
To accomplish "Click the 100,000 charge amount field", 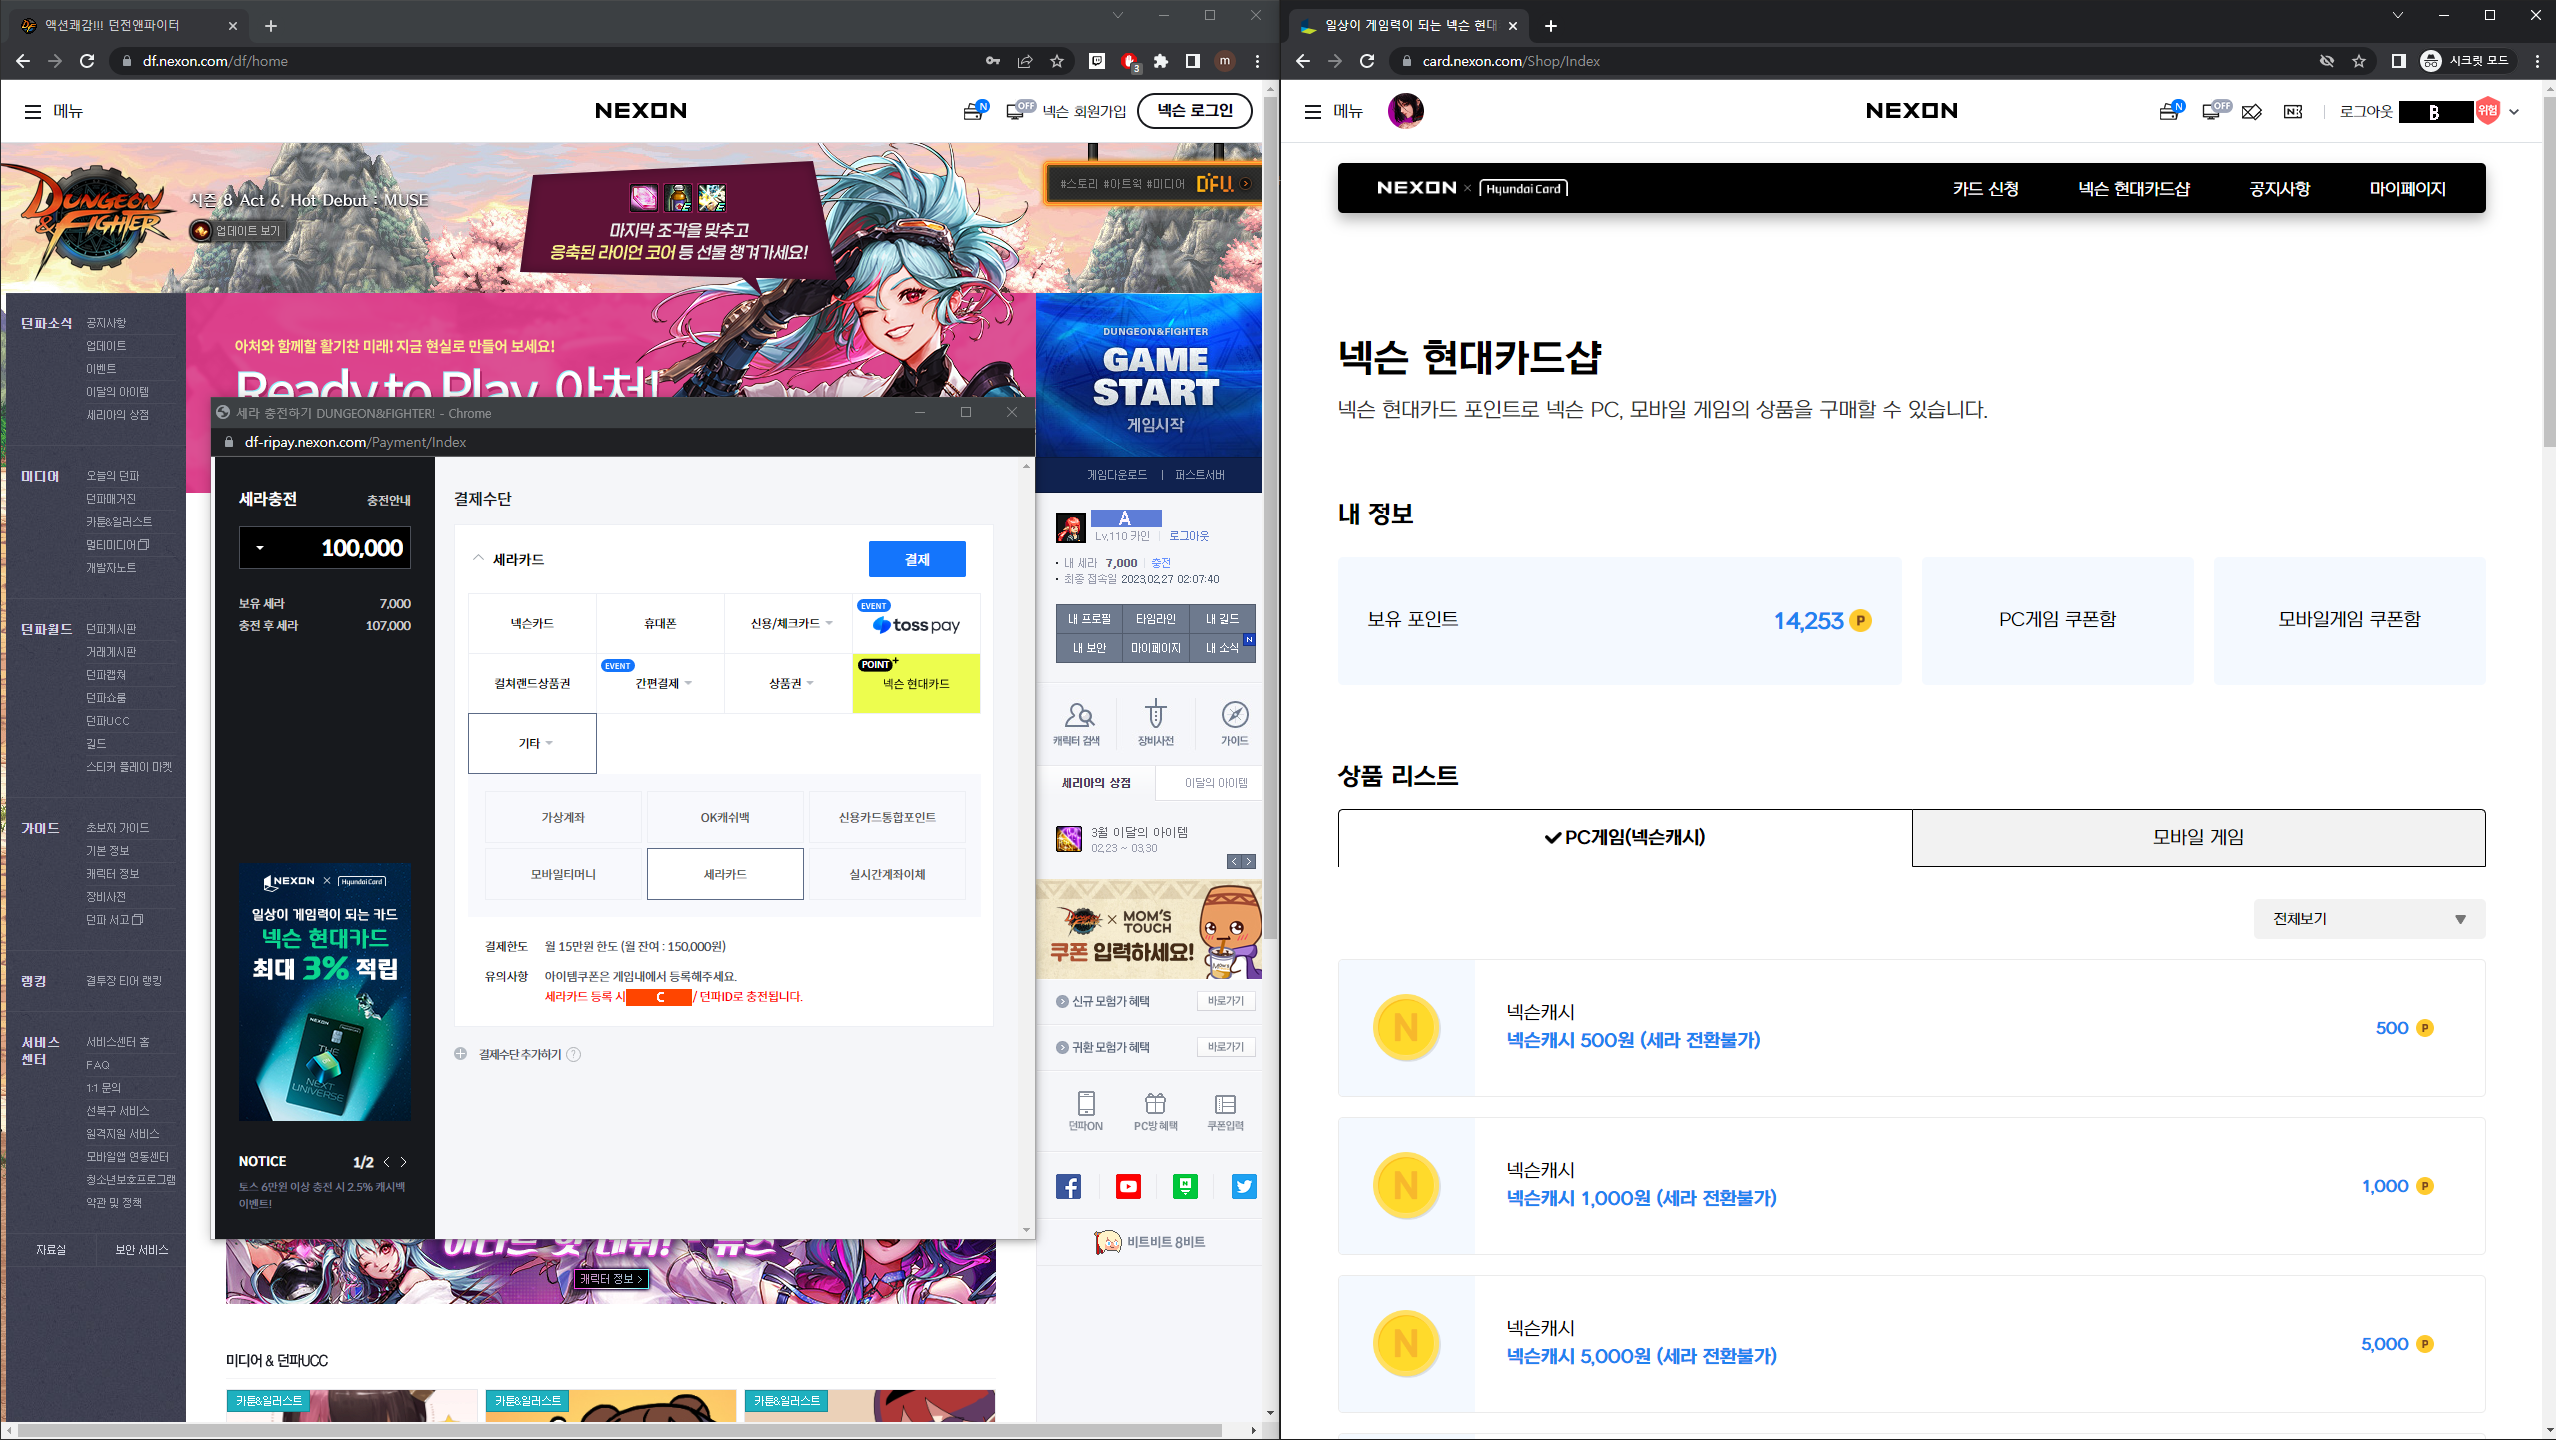I will click(x=326, y=548).
